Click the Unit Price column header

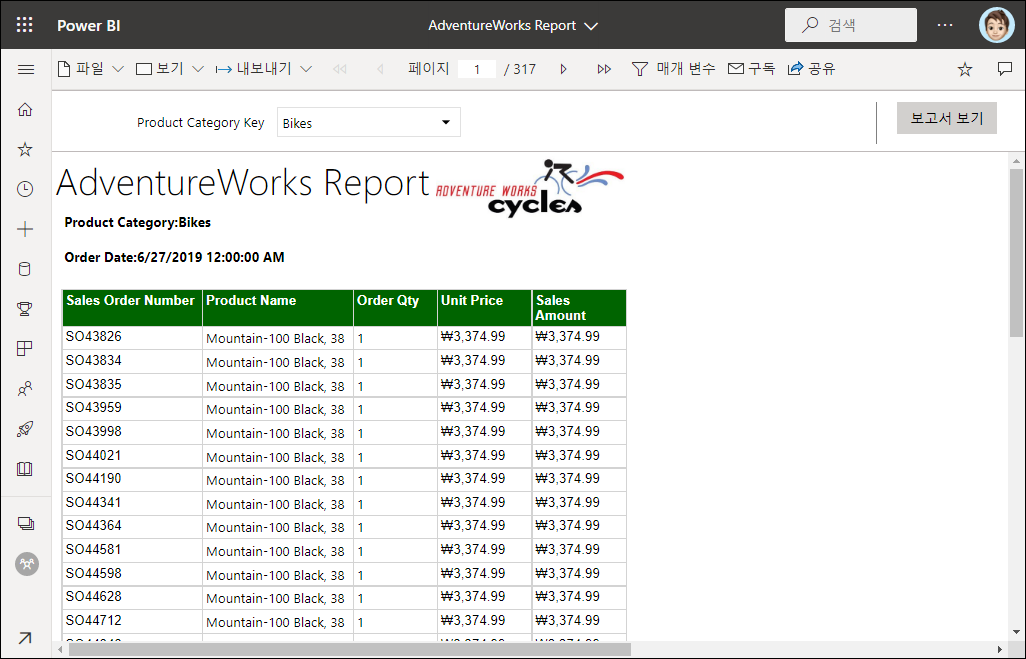484,308
